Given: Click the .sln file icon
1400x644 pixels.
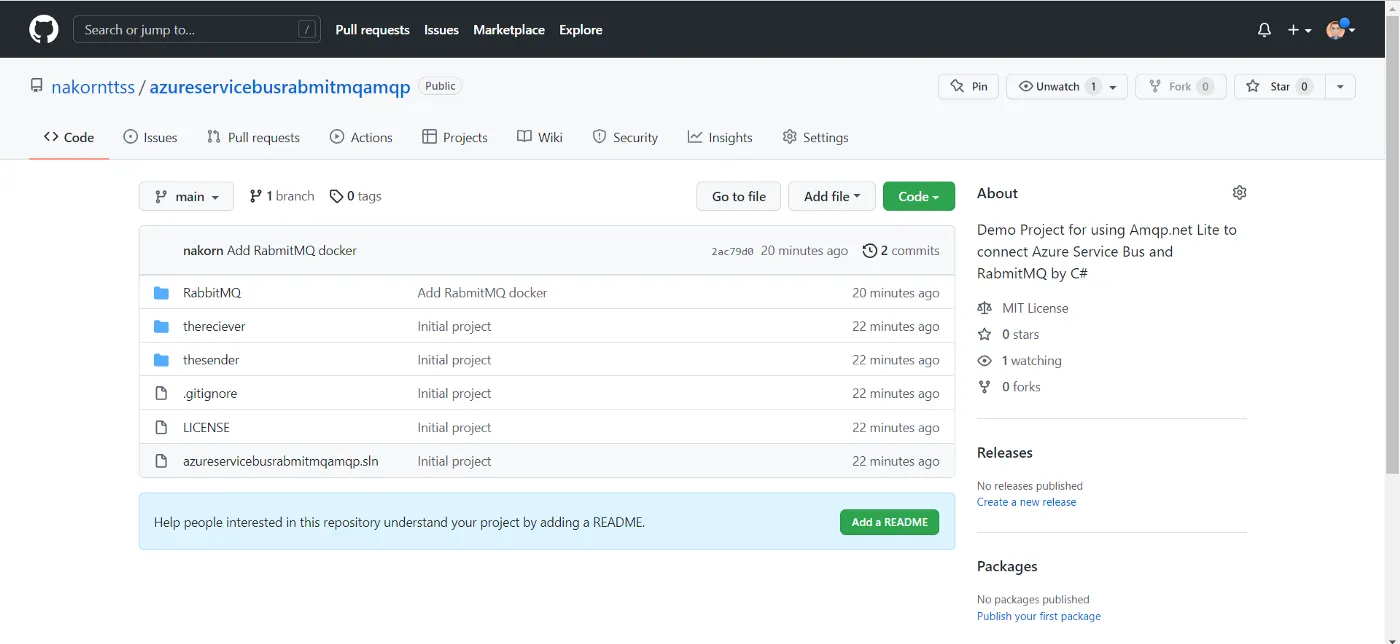Looking at the screenshot, I should pyautogui.click(x=161, y=461).
